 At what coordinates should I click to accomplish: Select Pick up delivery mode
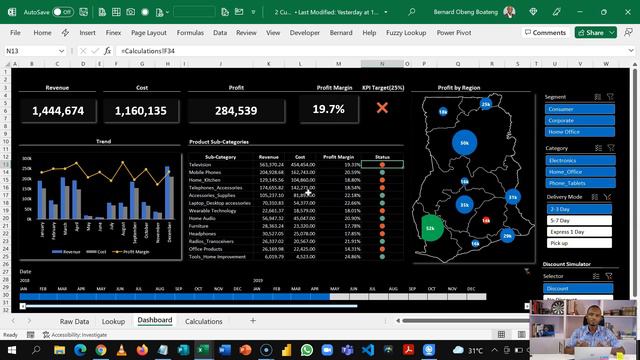tap(579, 243)
